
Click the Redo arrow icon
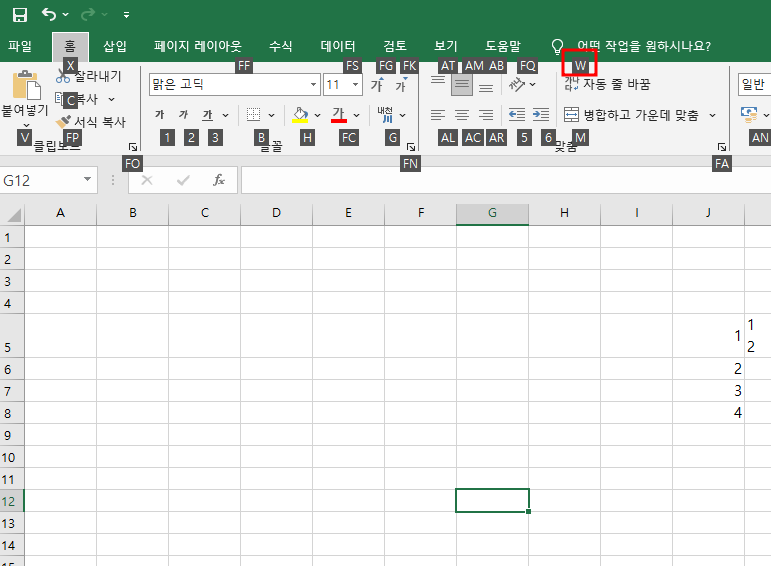(x=88, y=15)
